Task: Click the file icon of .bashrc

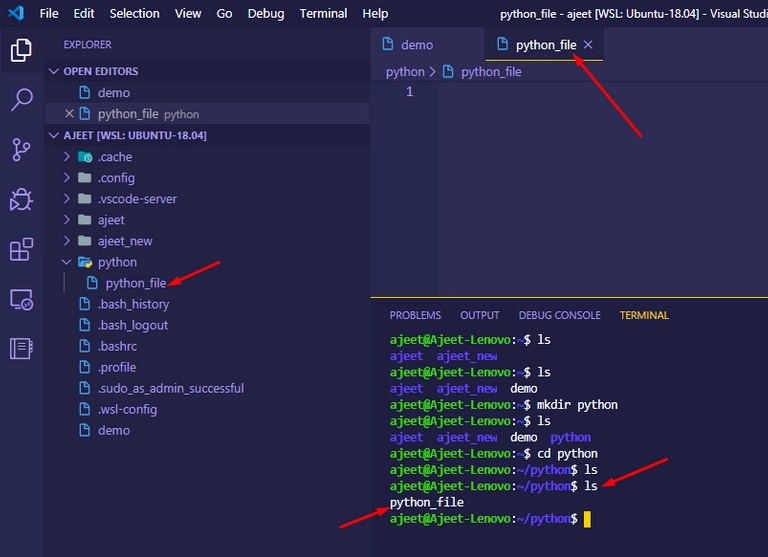Action: tap(85, 346)
